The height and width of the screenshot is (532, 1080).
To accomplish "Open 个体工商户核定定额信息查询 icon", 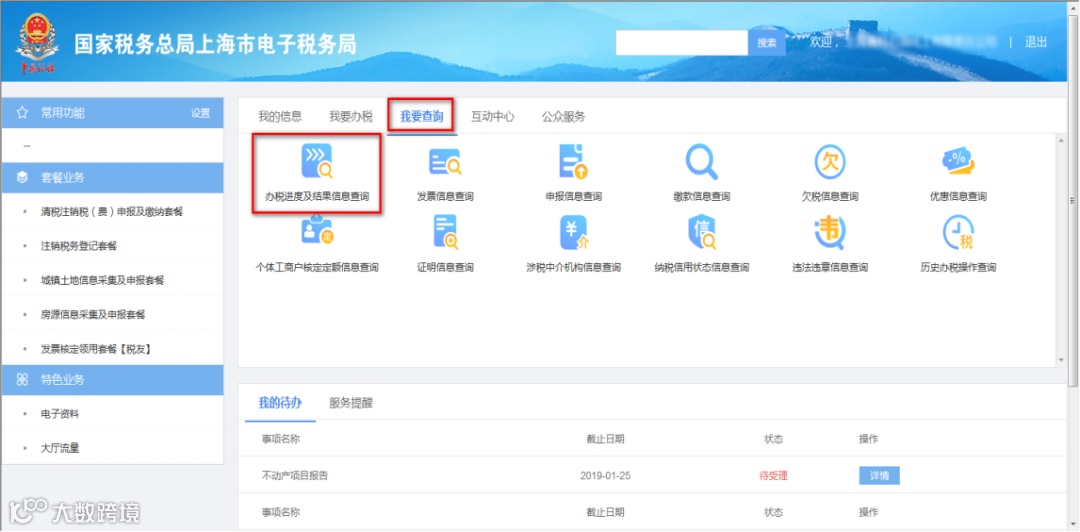I will point(317,232).
